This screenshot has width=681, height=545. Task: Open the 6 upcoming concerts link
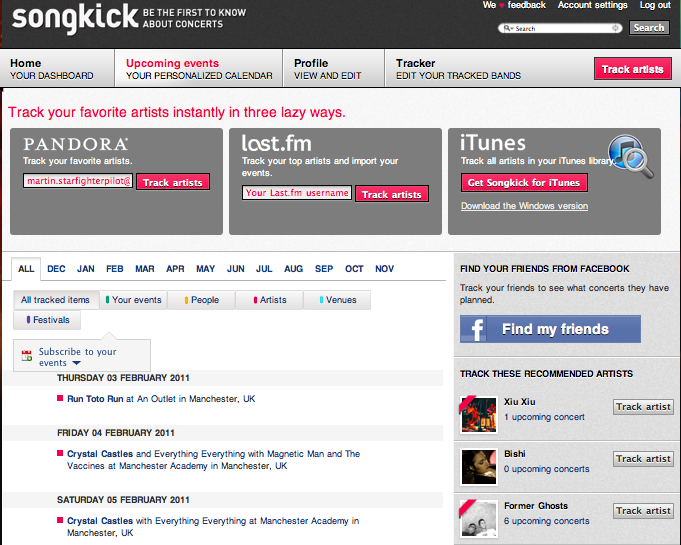point(547,521)
